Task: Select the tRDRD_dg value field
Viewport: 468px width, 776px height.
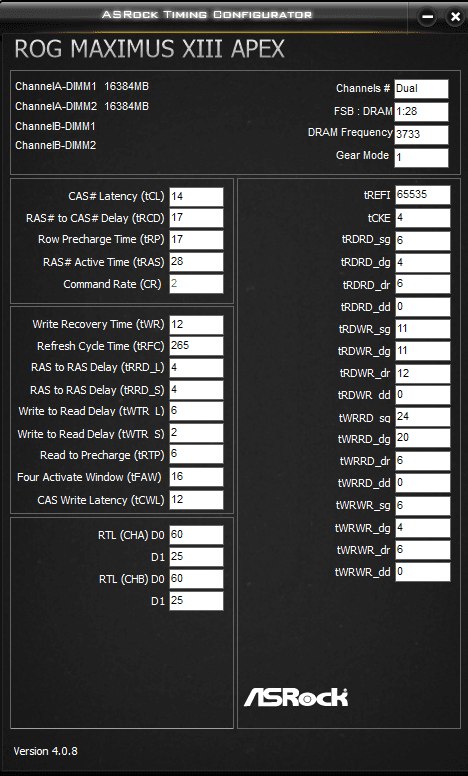Action: 423,263
